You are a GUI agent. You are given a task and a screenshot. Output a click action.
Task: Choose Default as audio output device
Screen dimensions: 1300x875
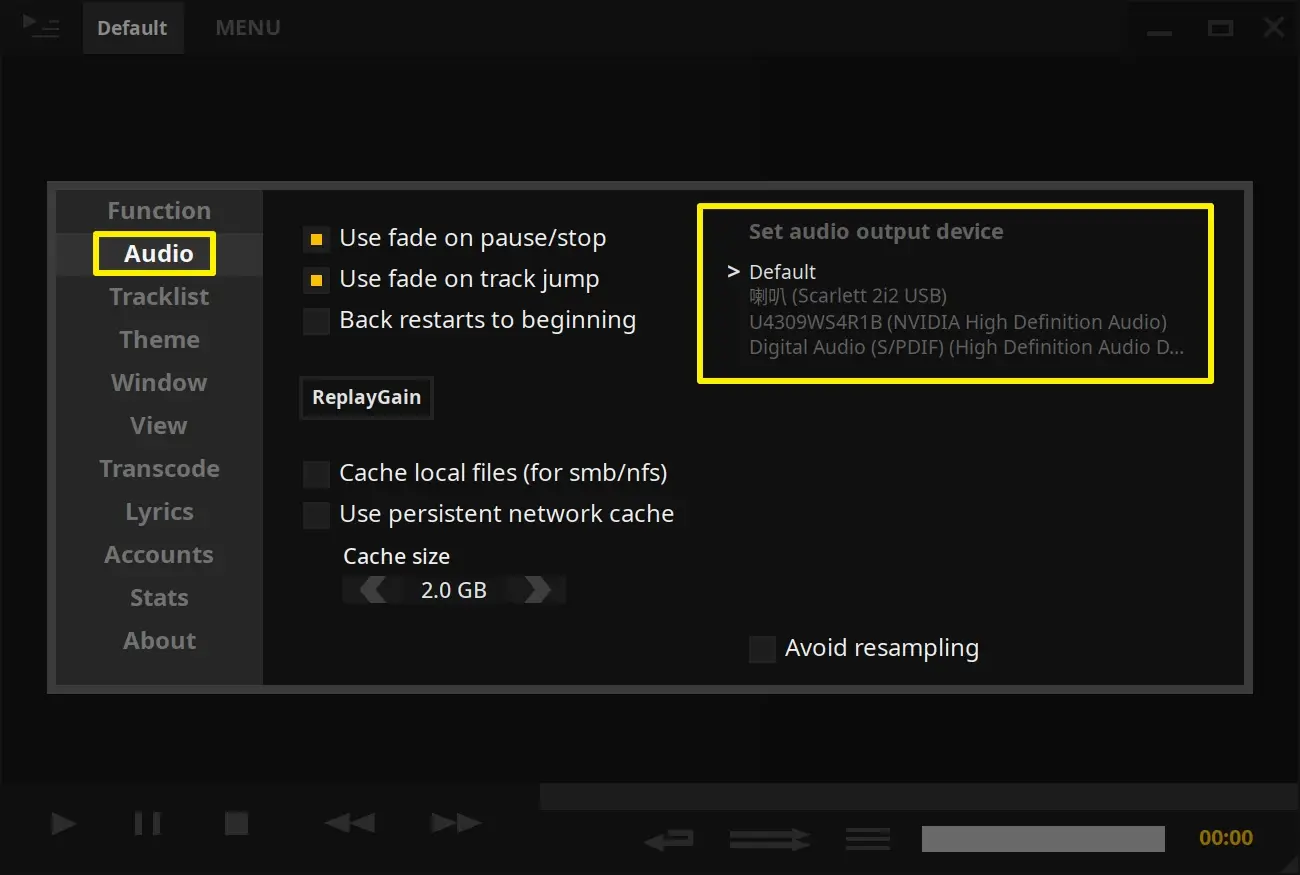[x=782, y=272]
